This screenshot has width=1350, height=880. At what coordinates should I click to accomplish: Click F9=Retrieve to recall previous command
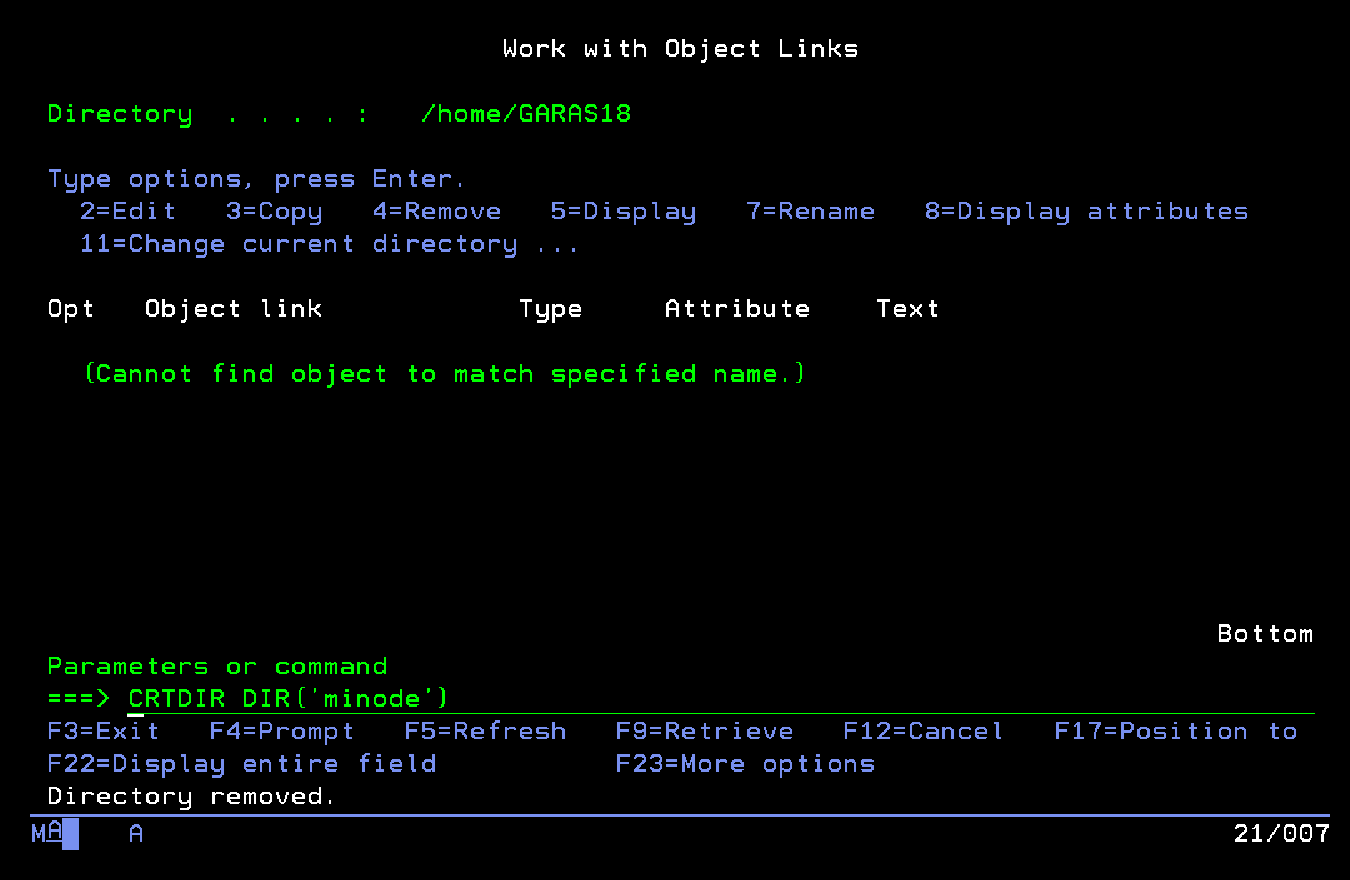(x=704, y=731)
